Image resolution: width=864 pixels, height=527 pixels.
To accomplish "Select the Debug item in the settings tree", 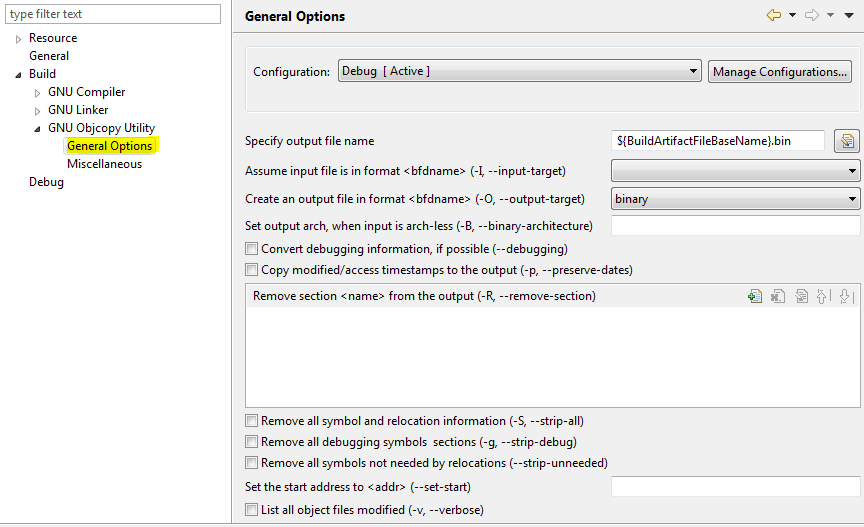I will [46, 182].
